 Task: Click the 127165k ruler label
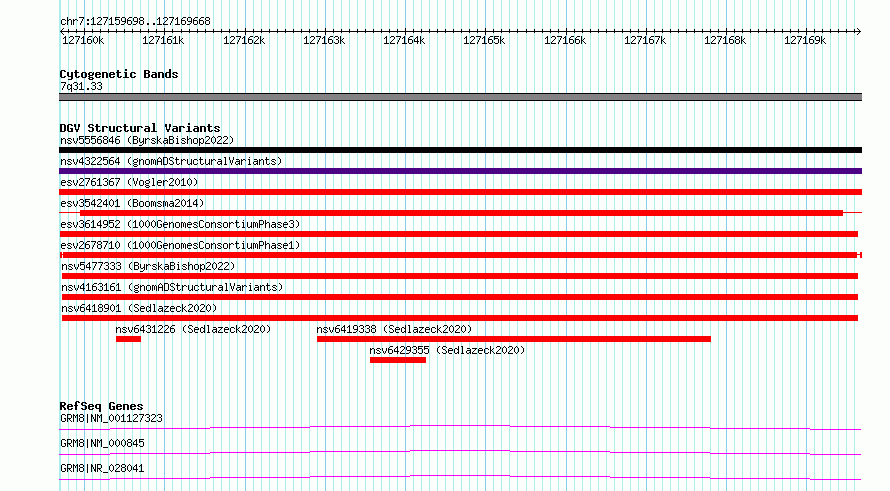coord(484,40)
